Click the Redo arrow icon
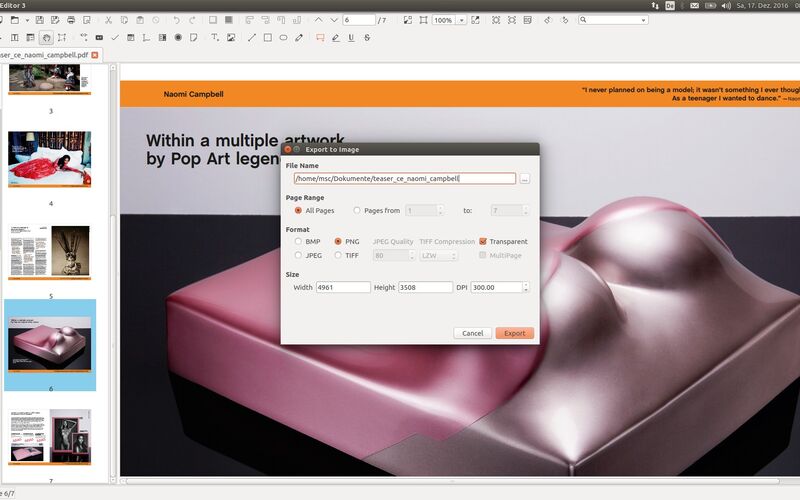800x500 pixels. pyautogui.click(x=192, y=20)
